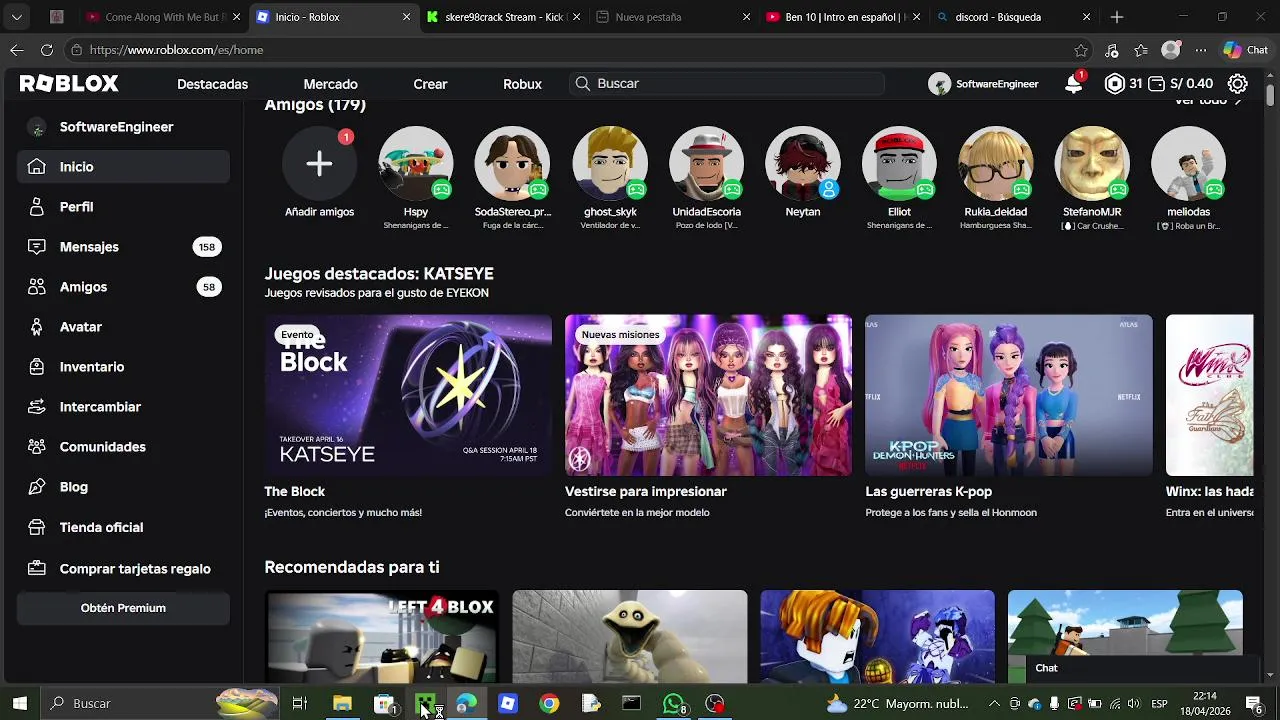Reload the page with browser refresh icon
This screenshot has height=720, width=1280.
click(x=47, y=50)
